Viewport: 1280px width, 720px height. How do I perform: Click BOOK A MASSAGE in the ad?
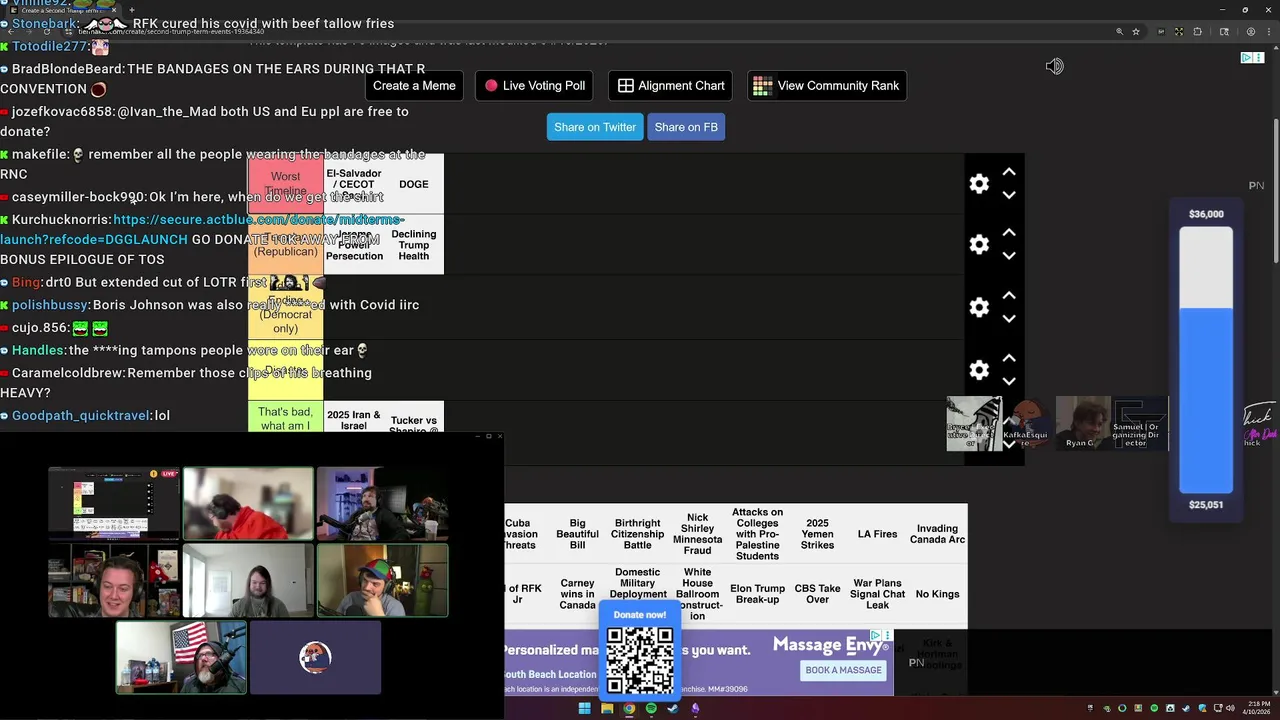coord(843,670)
